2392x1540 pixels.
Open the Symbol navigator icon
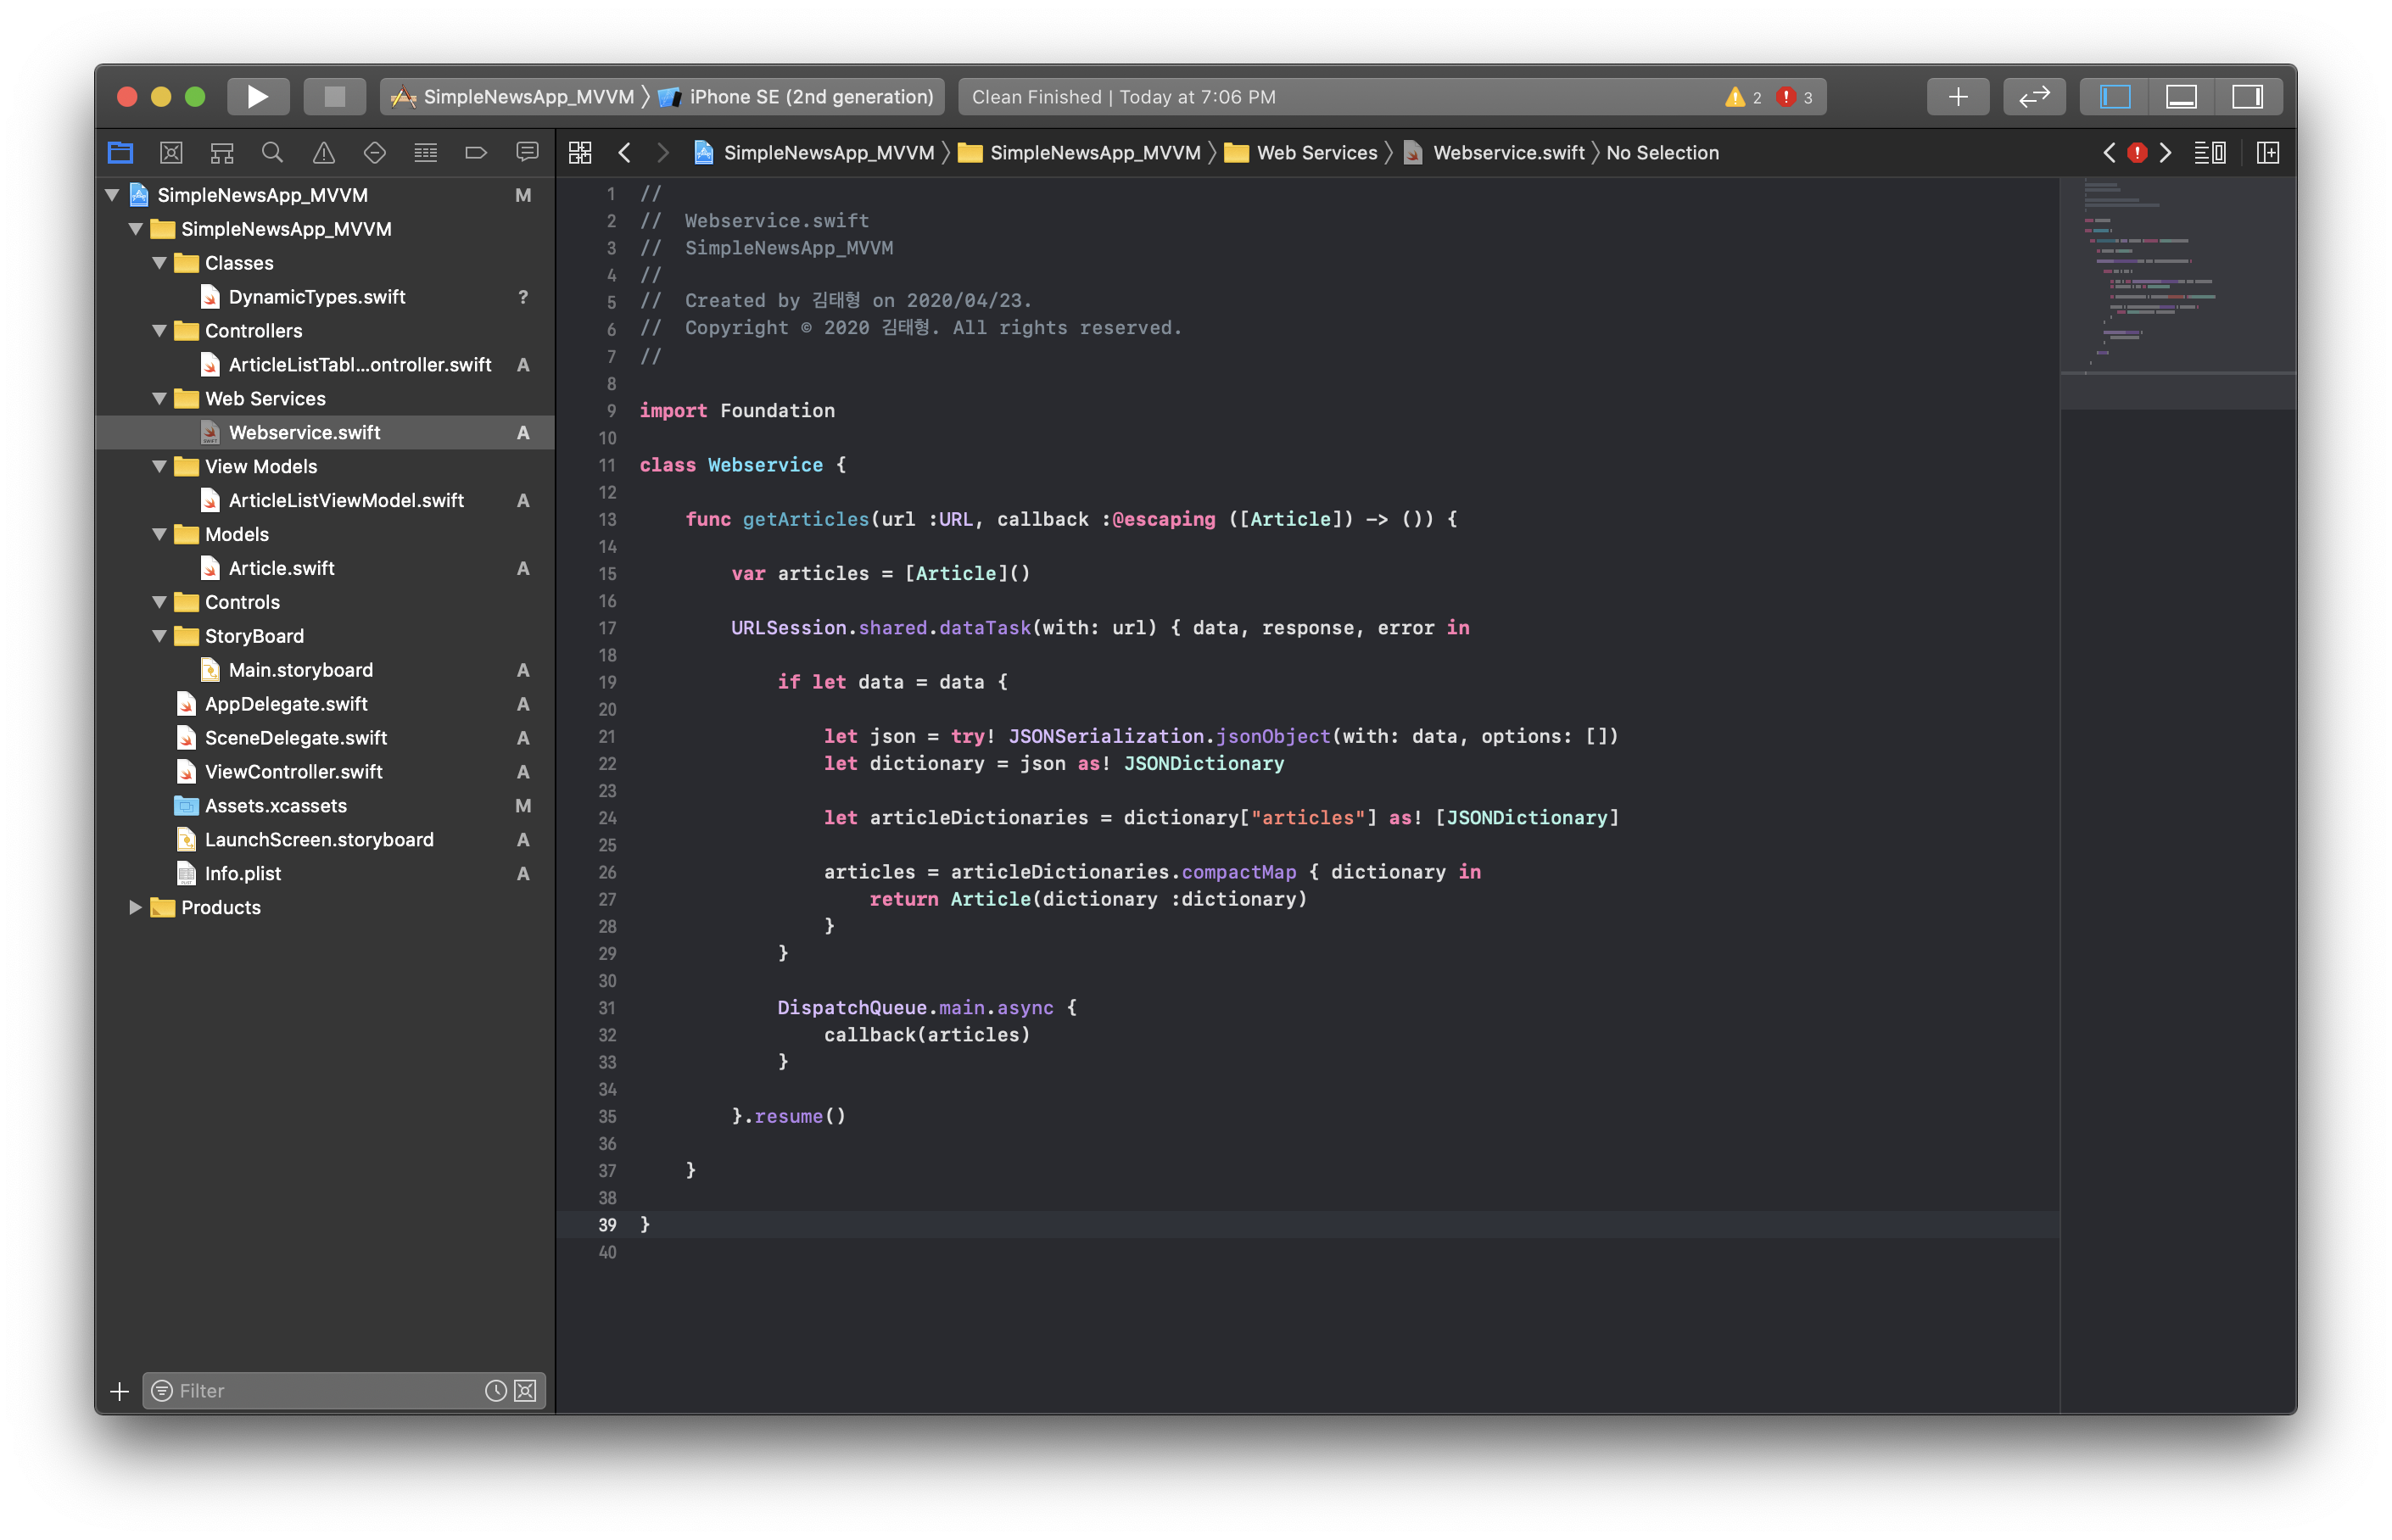click(222, 153)
